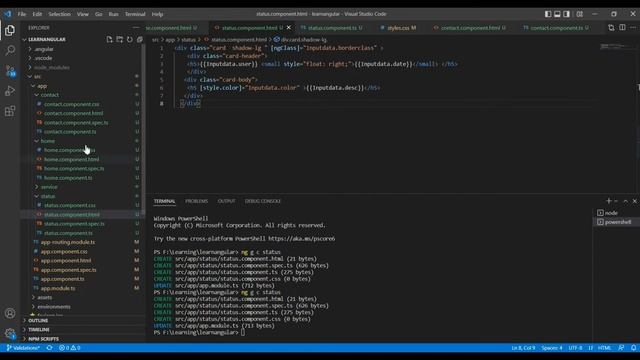Open the Explorer view in activity bar
The height and width of the screenshot is (360, 640).
[x=10, y=31]
